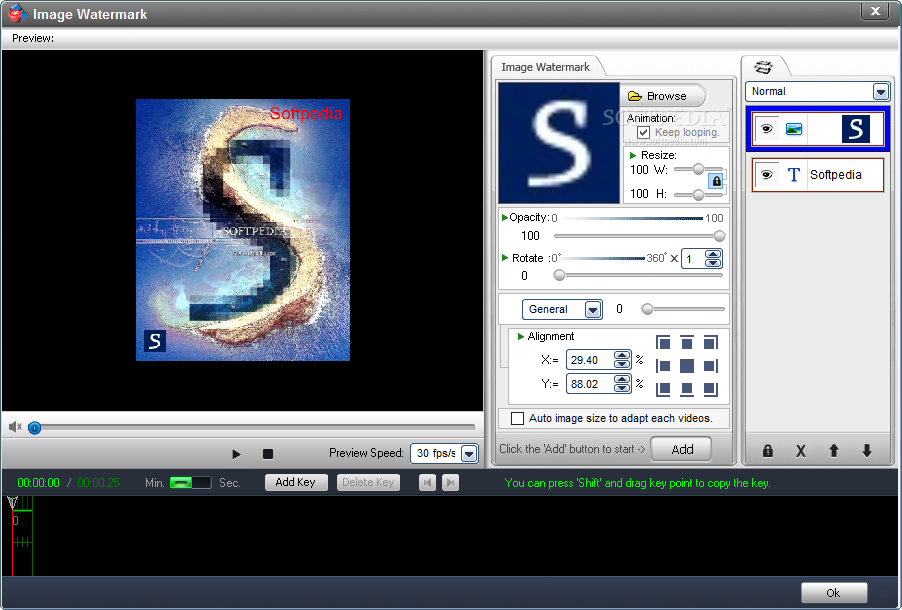The width and height of the screenshot is (902, 610).
Task: Align watermark to top-left corner
Action: coord(663,343)
